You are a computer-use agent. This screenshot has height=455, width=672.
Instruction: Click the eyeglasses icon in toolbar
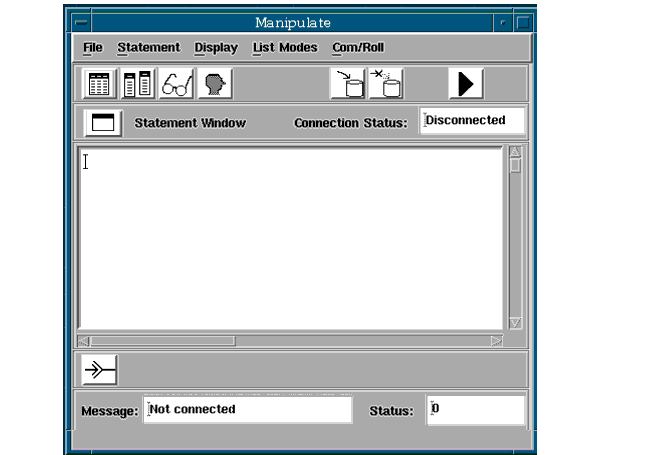pyautogui.click(x=177, y=84)
